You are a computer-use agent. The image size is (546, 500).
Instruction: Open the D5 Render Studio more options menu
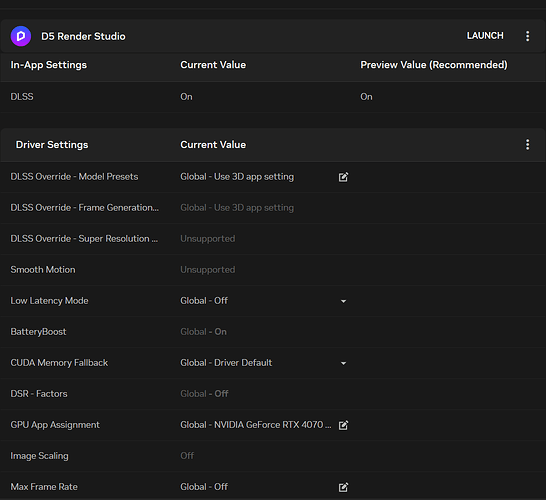(528, 36)
